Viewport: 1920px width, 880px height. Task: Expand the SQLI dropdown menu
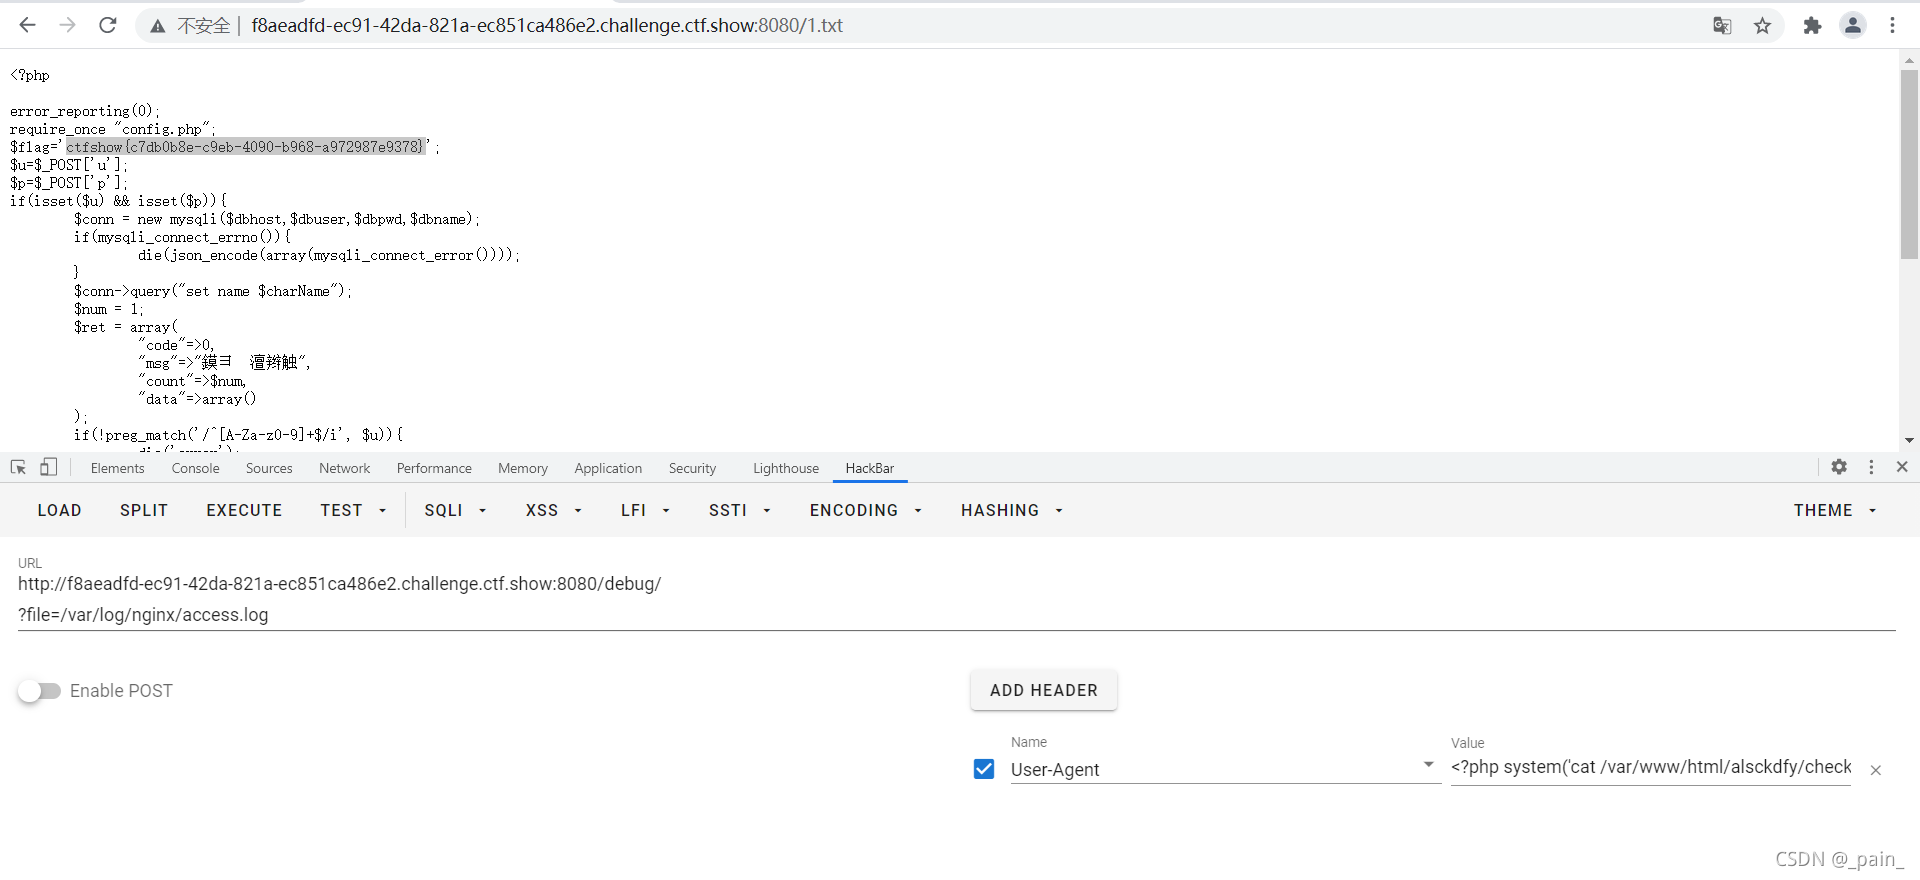(x=455, y=510)
